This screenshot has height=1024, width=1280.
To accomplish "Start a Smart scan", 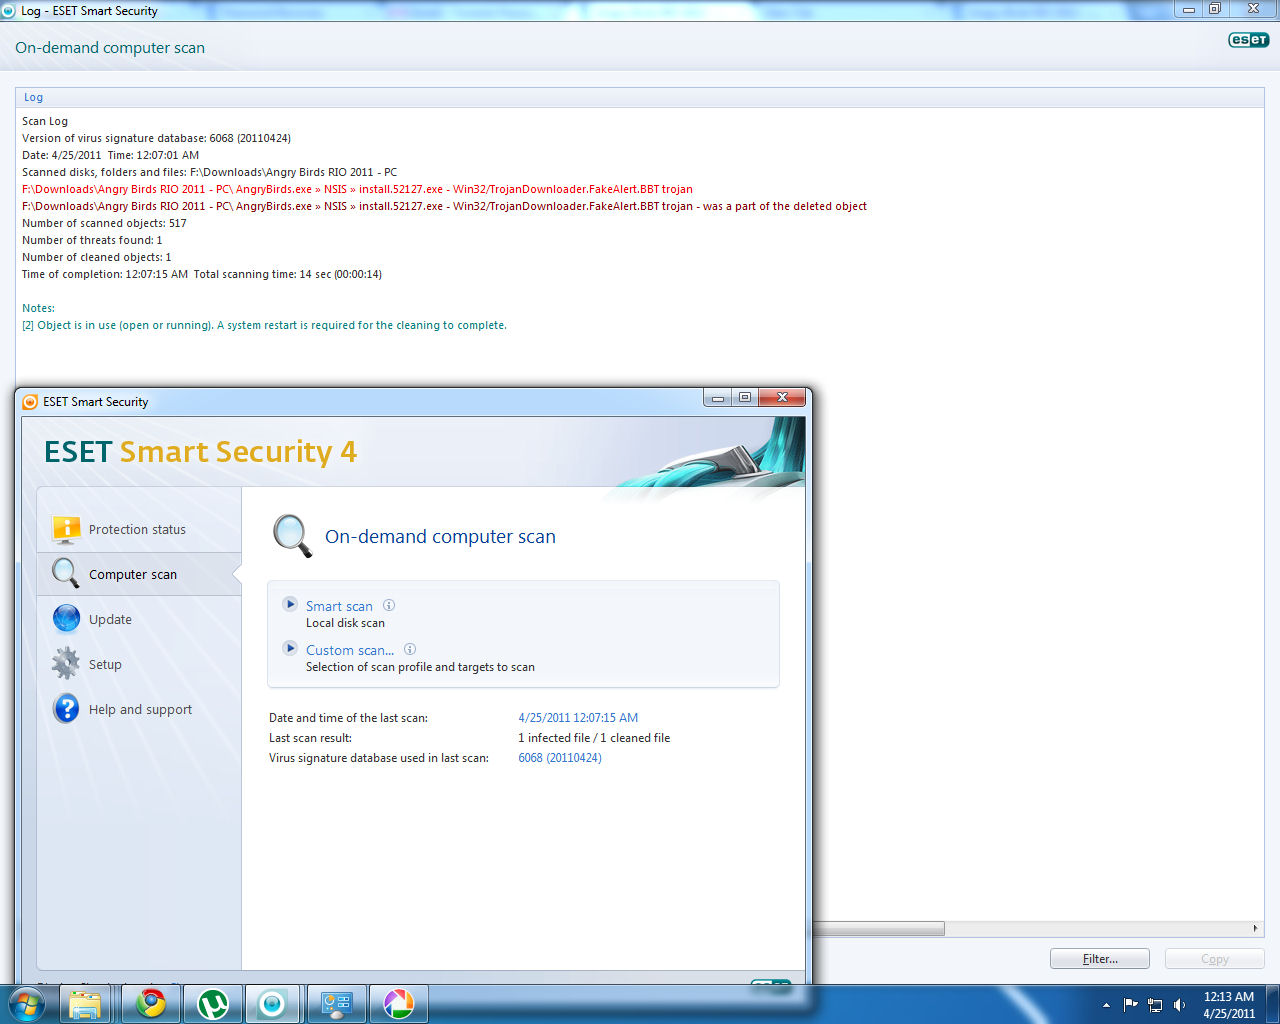I will (339, 606).
